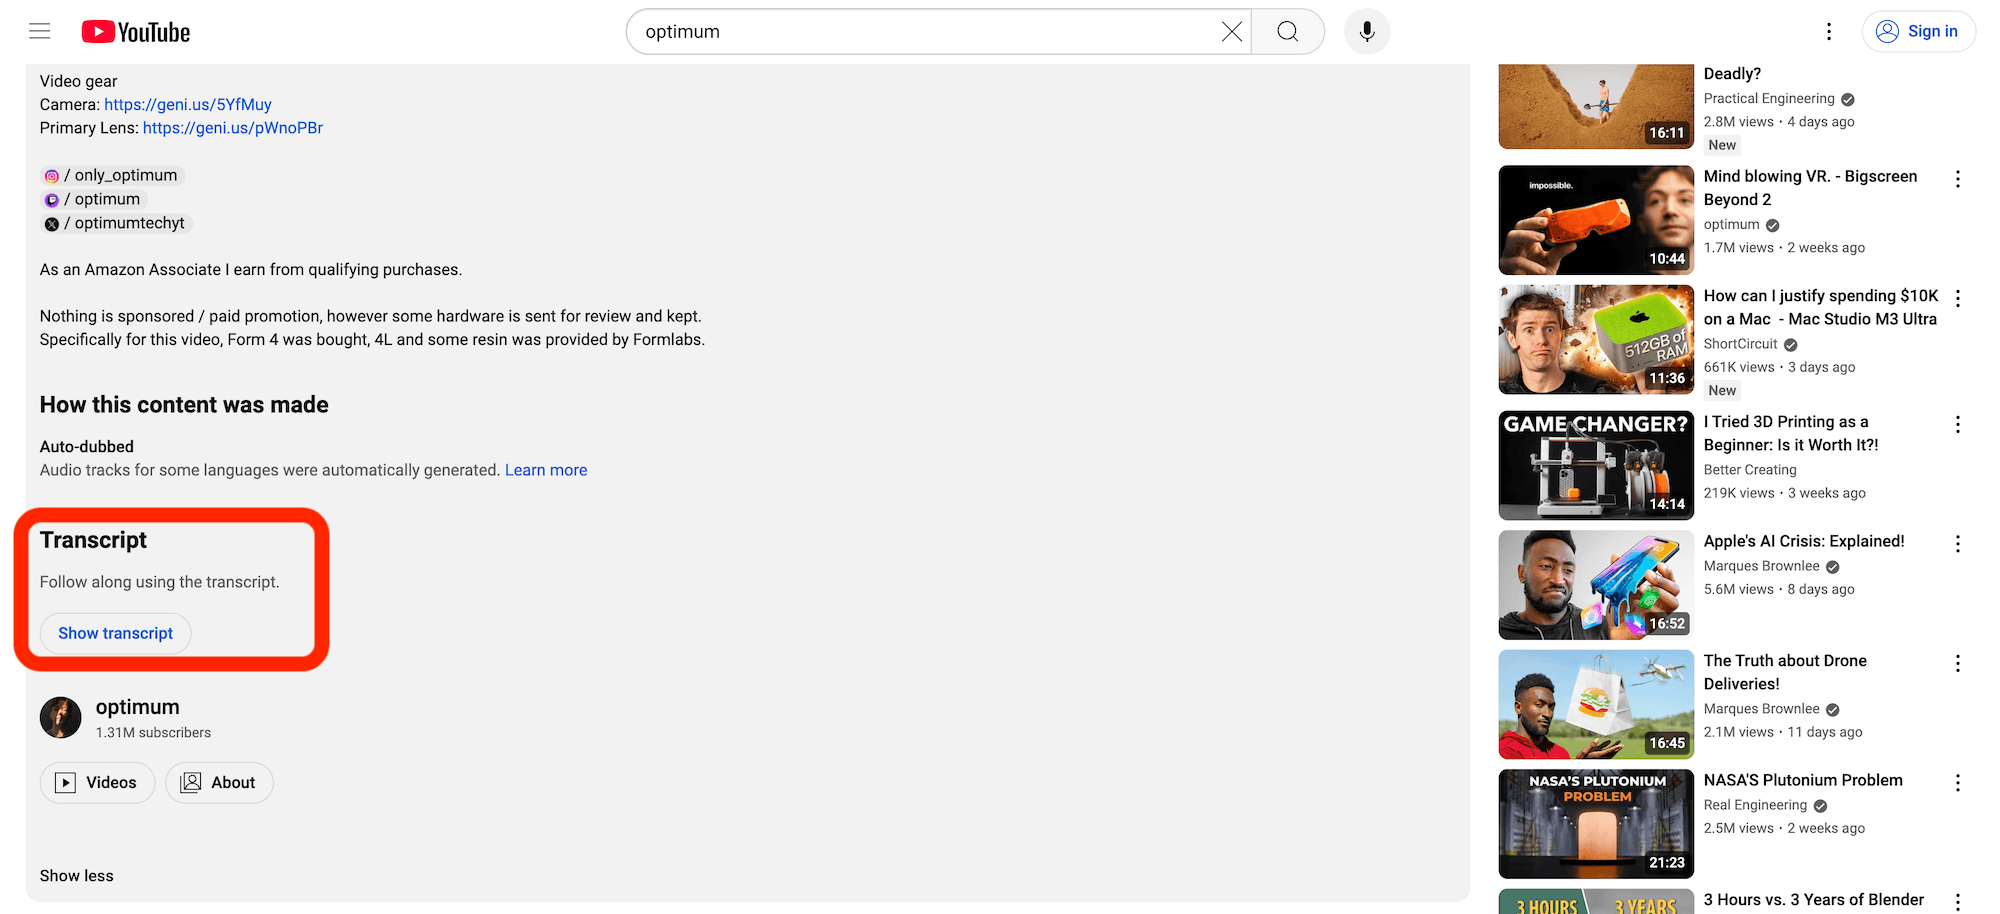Open more options for Drone Deliveries video
Viewport: 2000px width, 914px height.
pos(1958,663)
